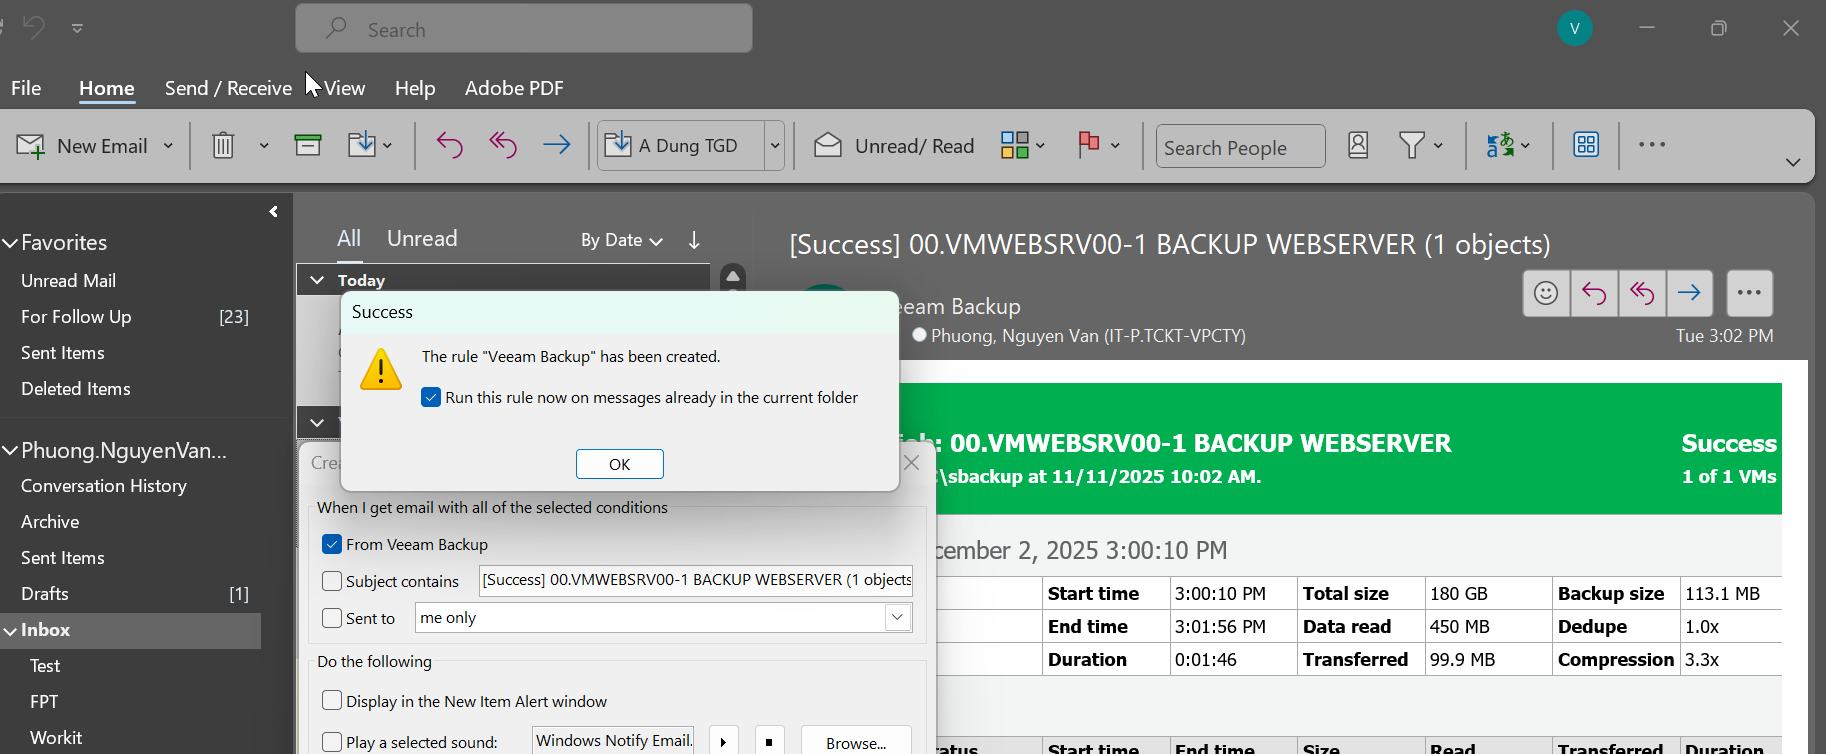1826x754 pixels.
Task: Click the Filter Email funnel icon
Action: point(1411,146)
